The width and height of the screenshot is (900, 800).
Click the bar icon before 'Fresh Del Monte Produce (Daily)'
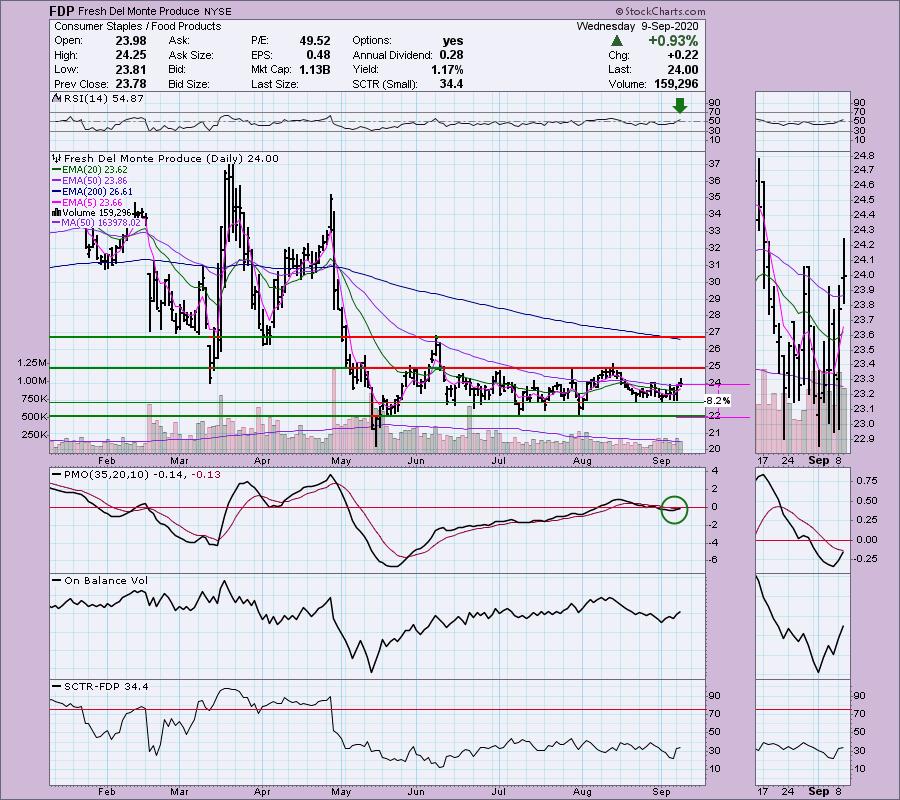point(57,158)
